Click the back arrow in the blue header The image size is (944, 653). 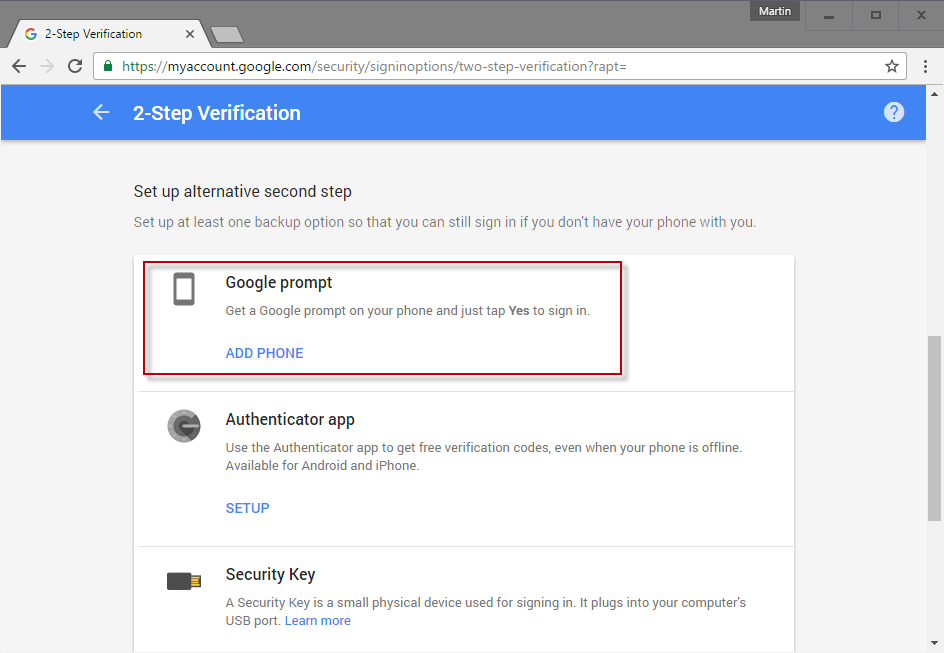[101, 112]
